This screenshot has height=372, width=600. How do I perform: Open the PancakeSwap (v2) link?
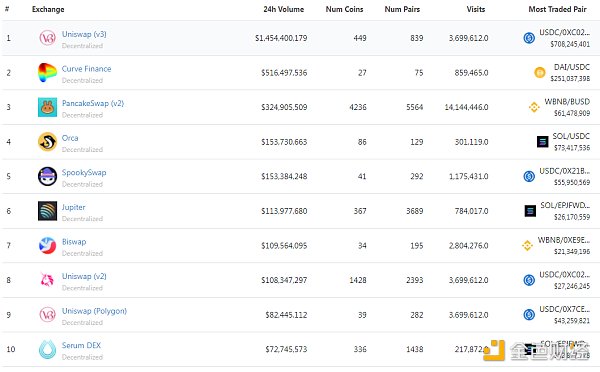(93, 103)
